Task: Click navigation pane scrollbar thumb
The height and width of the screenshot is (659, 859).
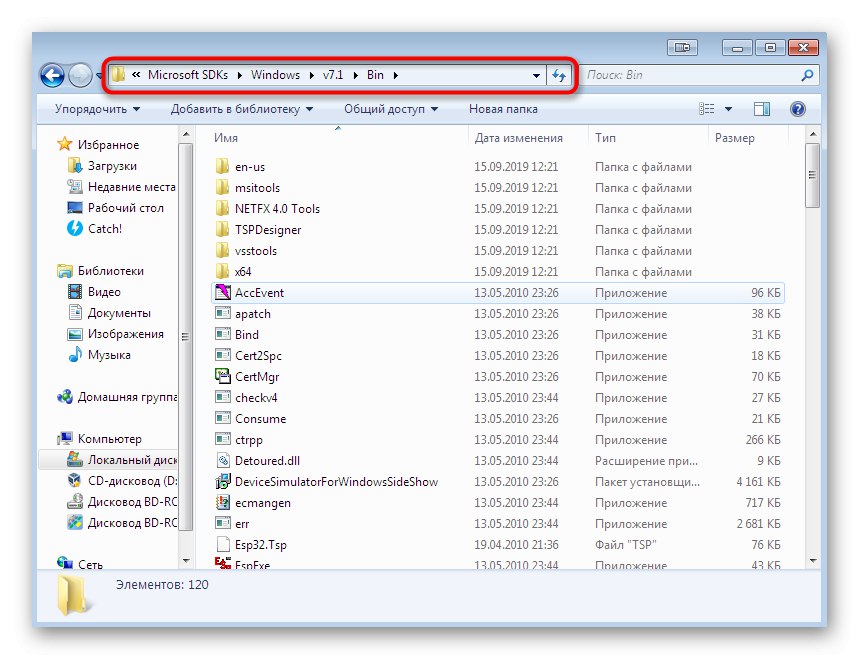Action: [x=185, y=337]
